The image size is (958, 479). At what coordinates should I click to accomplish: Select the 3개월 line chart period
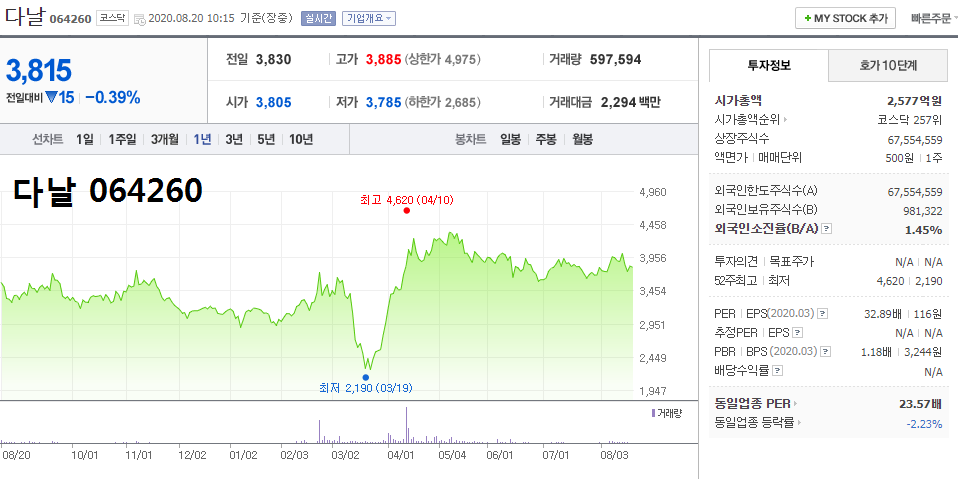click(x=164, y=139)
